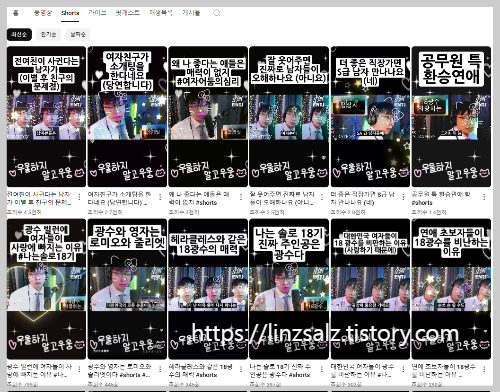Image resolution: width=500 pixels, height=392 pixels.
Task: Play the 공무원 특 환승연애 thumbnail
Action: coord(451,117)
